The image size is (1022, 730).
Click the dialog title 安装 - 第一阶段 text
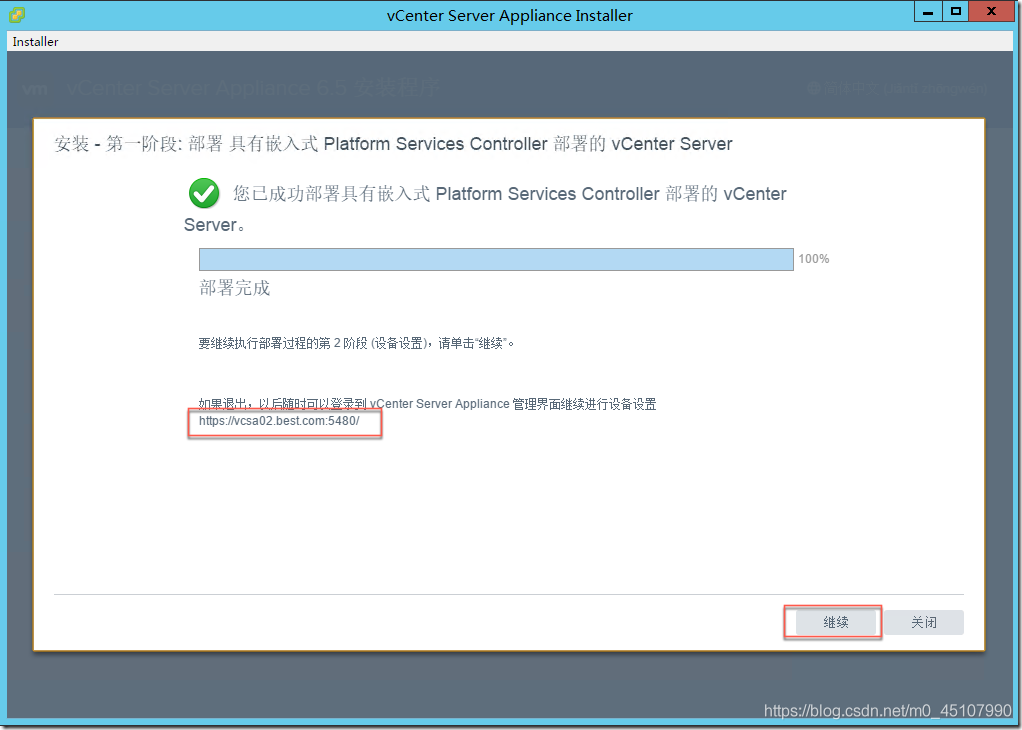pos(393,144)
